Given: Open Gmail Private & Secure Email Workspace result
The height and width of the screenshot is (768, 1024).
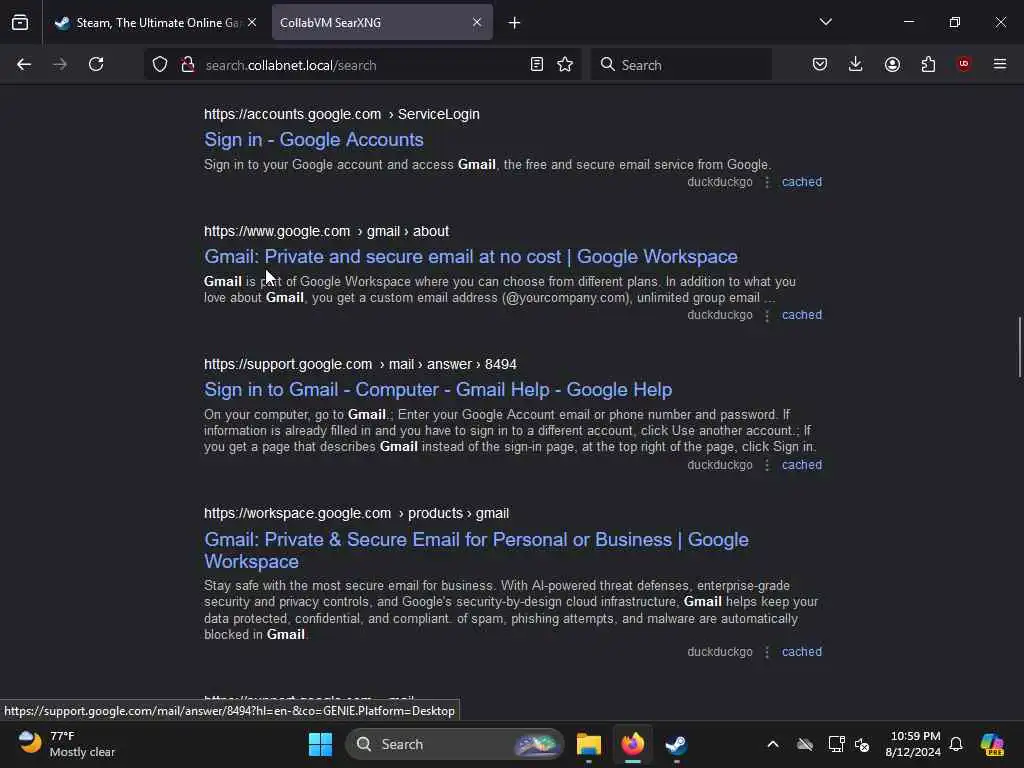Looking at the screenshot, I should click(x=476, y=551).
